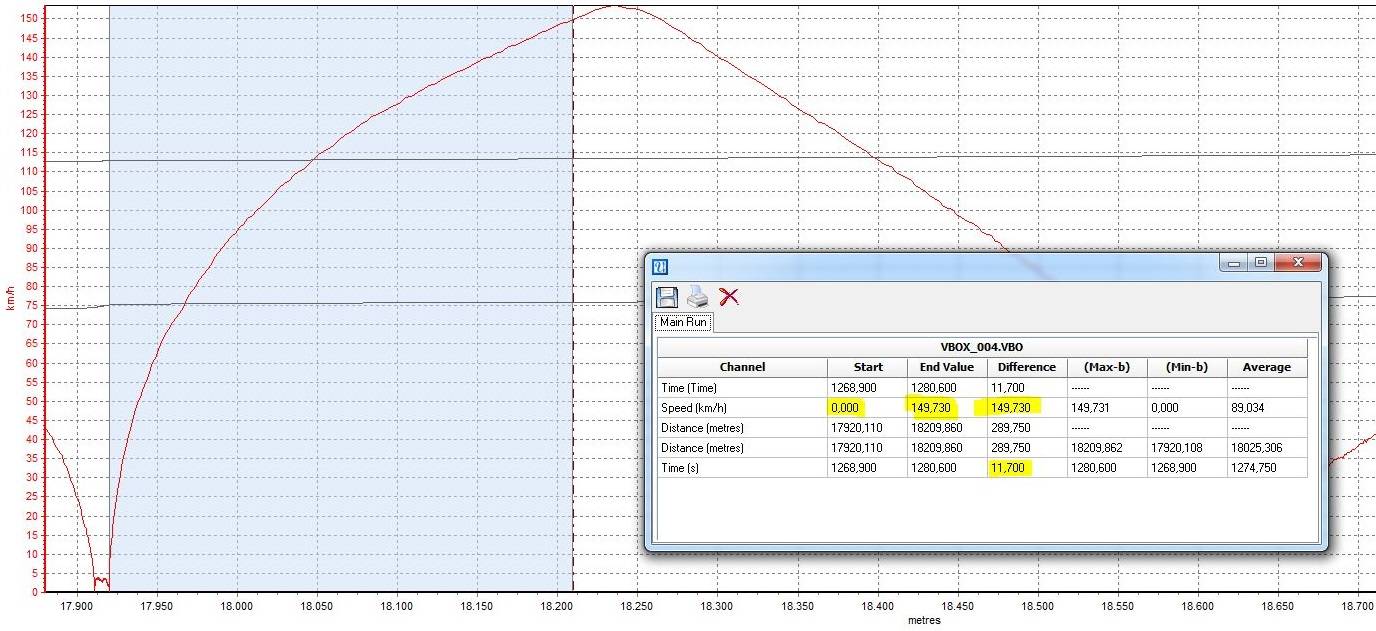Viewport: 1376px width, 631px height.
Task: Click the Channel column header
Action: point(742,367)
